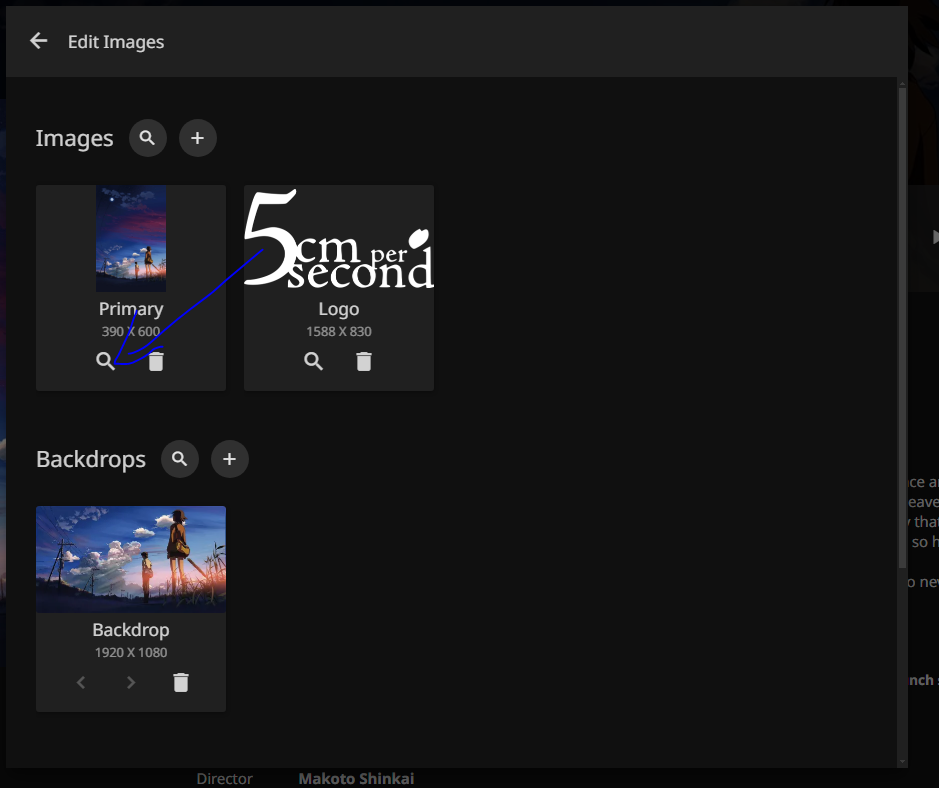
Task: Search replacement for the Logo image
Action: pyautogui.click(x=313, y=362)
